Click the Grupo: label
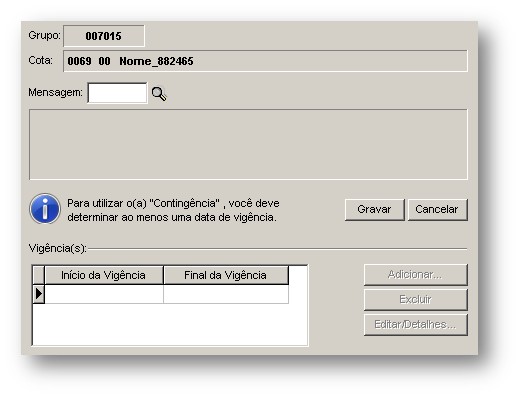The height and width of the screenshot is (397, 520). click(x=44, y=35)
